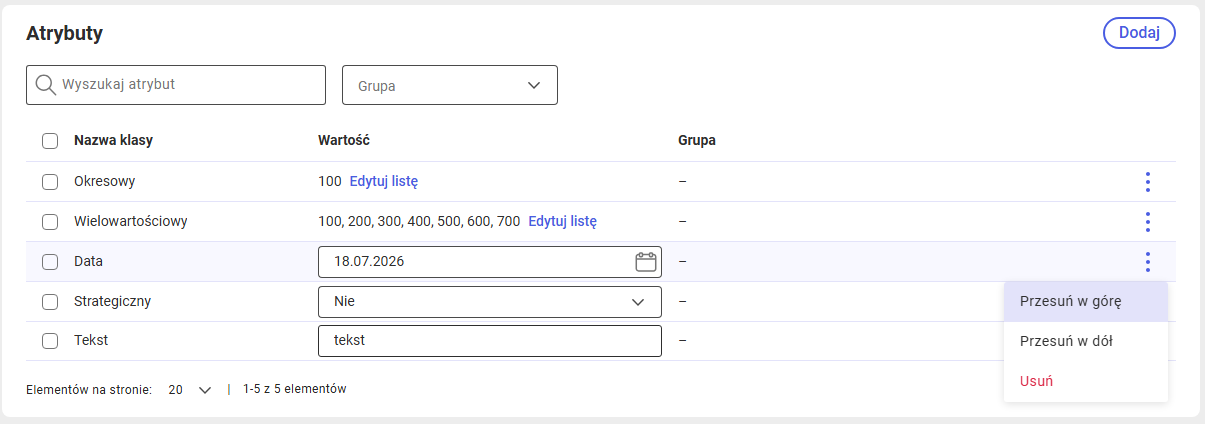
Task: Expand the Grupa filter dropdown
Action: point(450,85)
